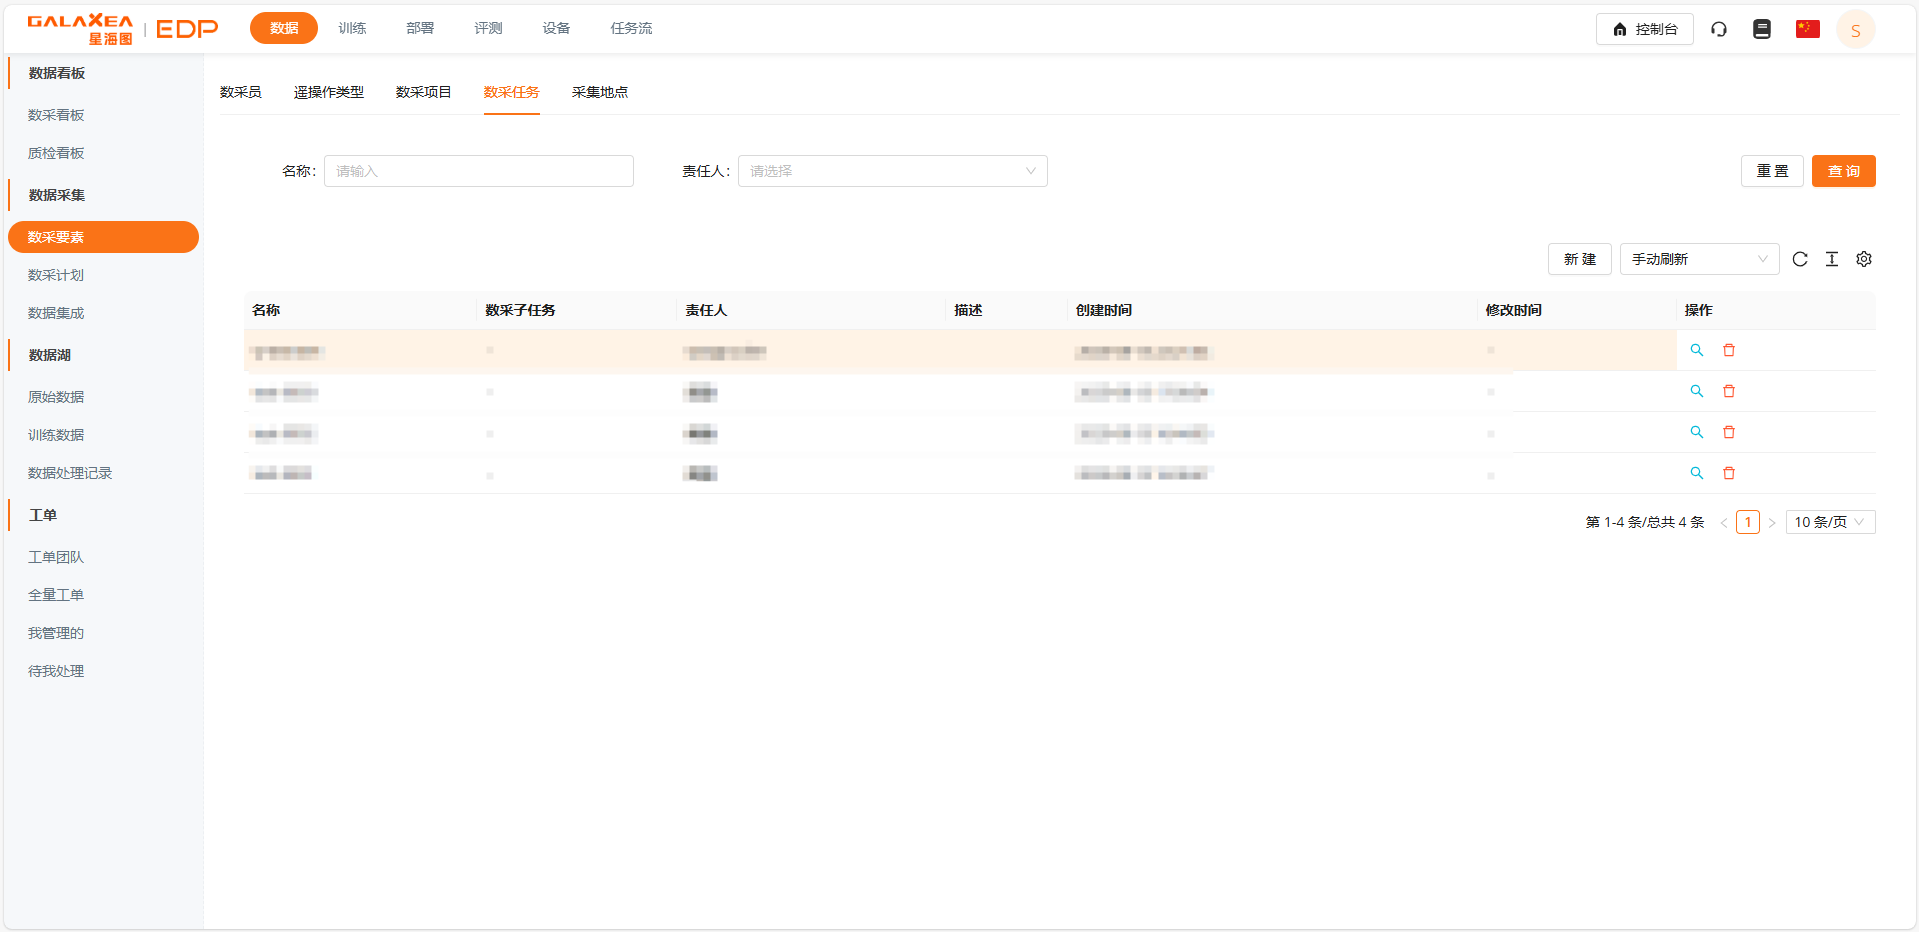Image resolution: width=1919 pixels, height=932 pixels.
Task: Click the refresh table icon
Action: 1800,259
